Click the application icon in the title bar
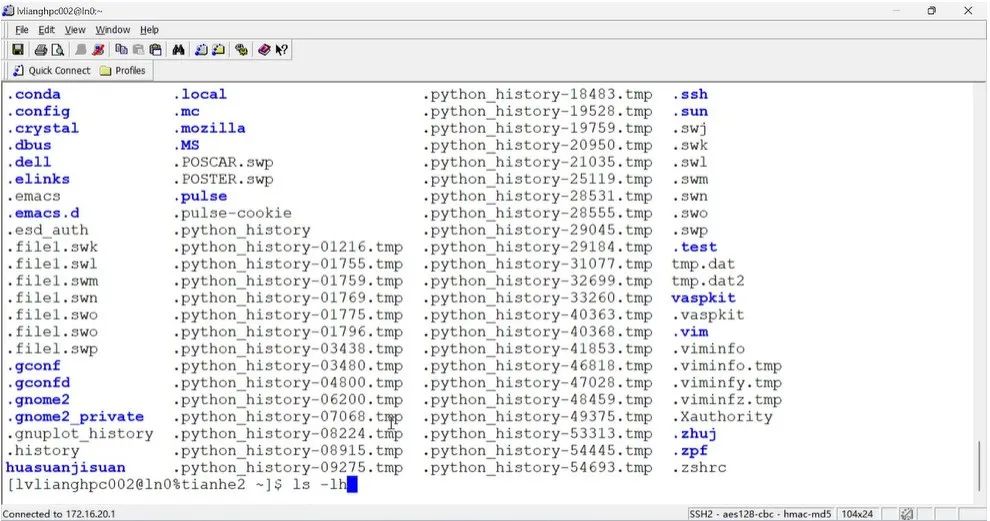The width and height of the screenshot is (990, 521). [x=8, y=11]
